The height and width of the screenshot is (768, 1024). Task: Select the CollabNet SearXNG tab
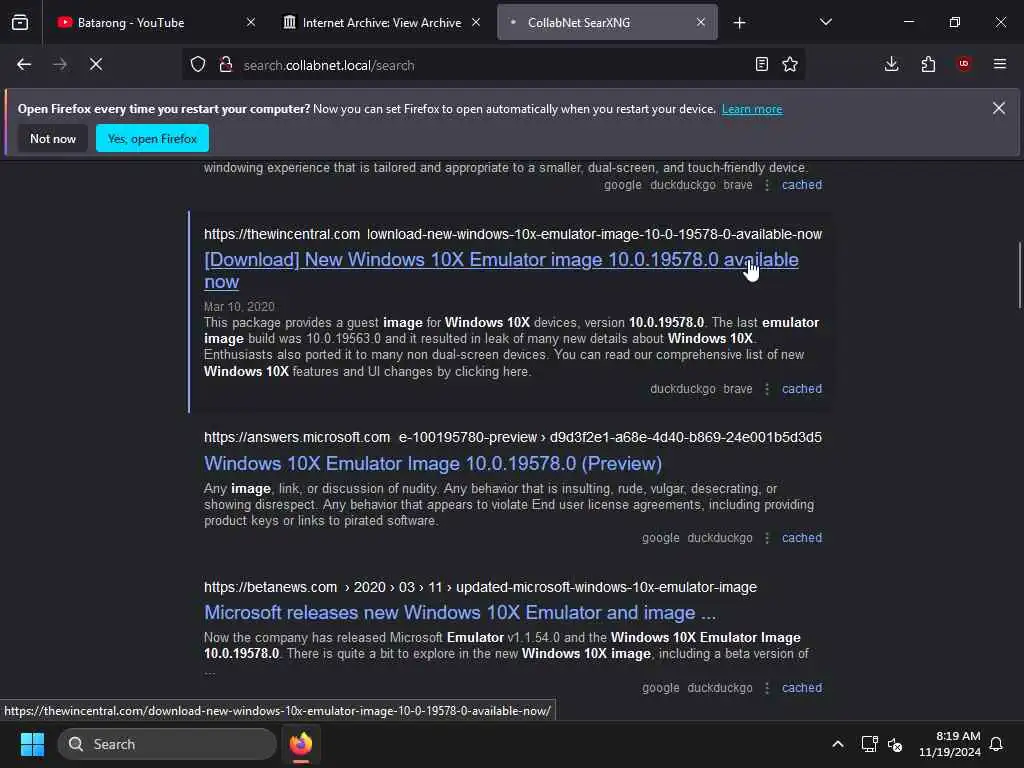[607, 23]
